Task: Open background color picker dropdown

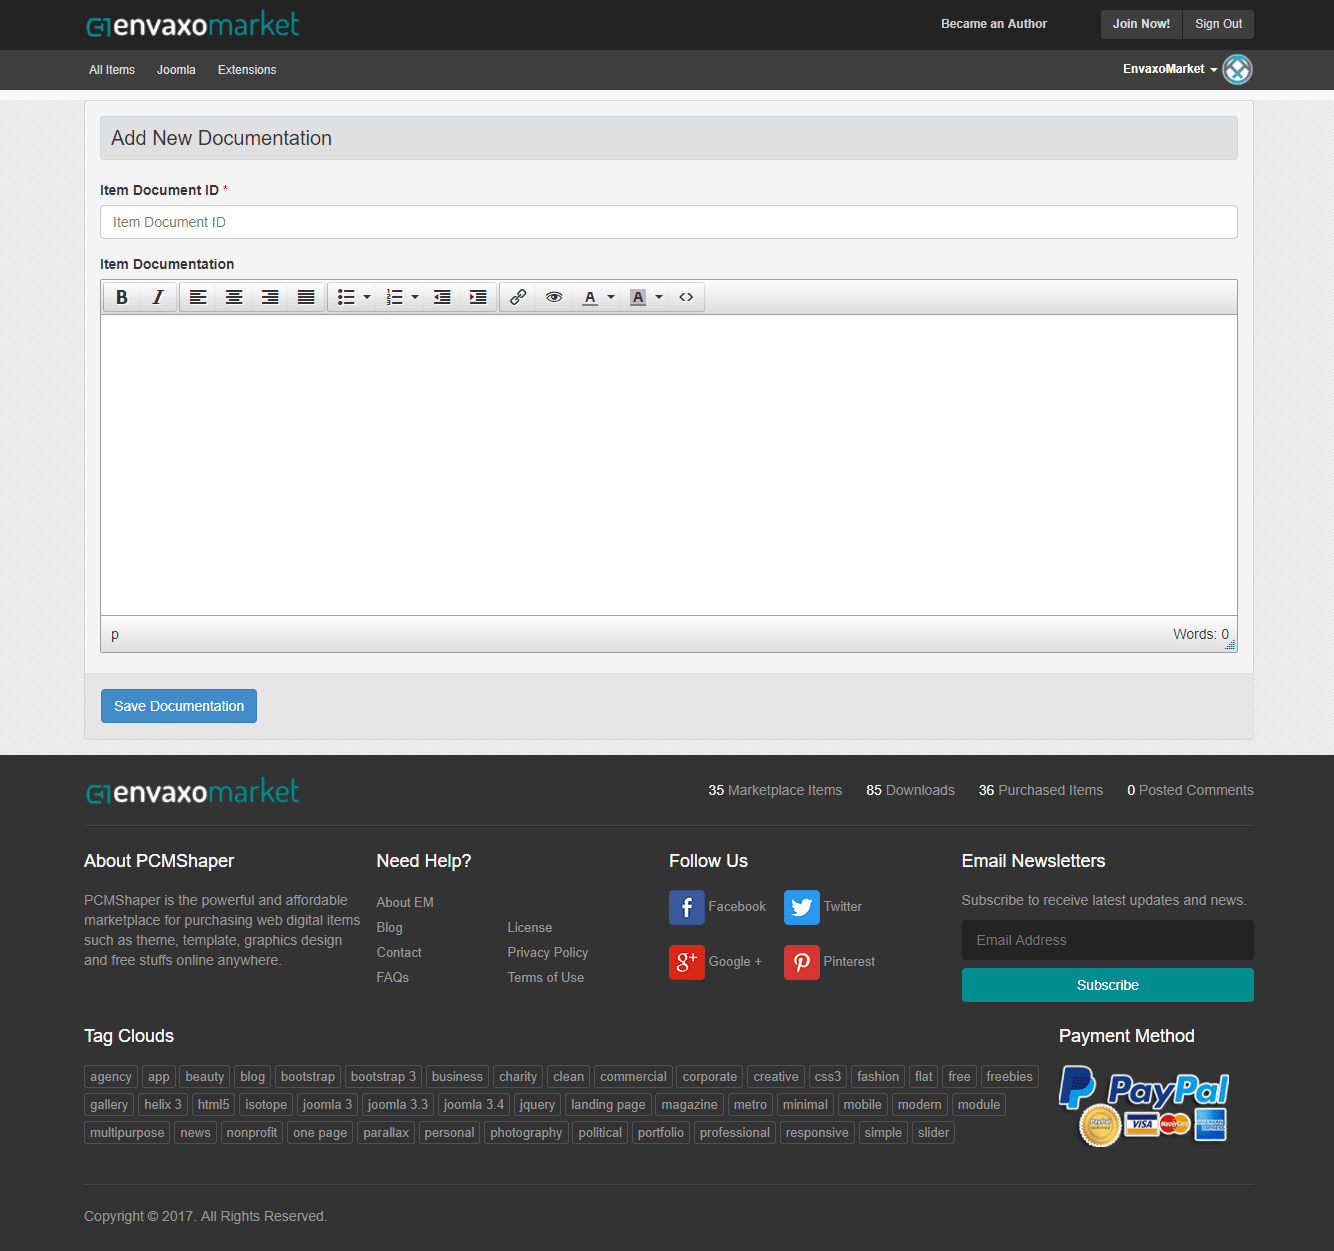Action: pos(659,297)
